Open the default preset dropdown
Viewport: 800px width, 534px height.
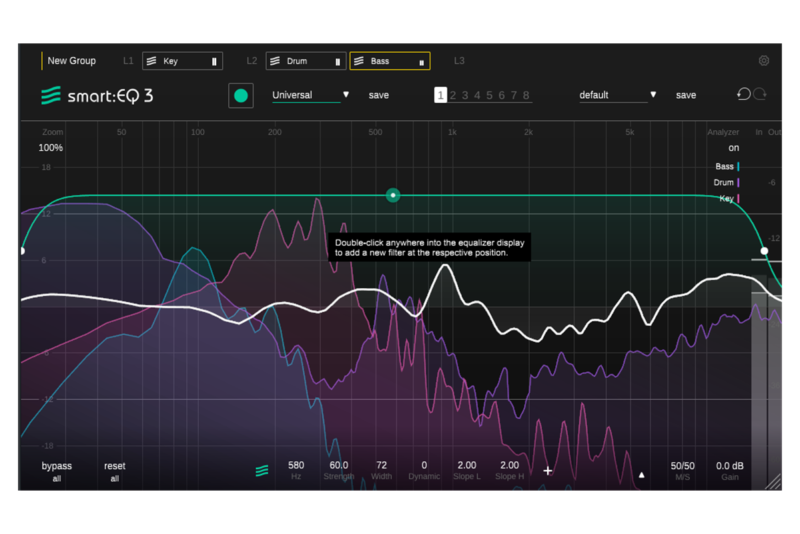point(618,95)
